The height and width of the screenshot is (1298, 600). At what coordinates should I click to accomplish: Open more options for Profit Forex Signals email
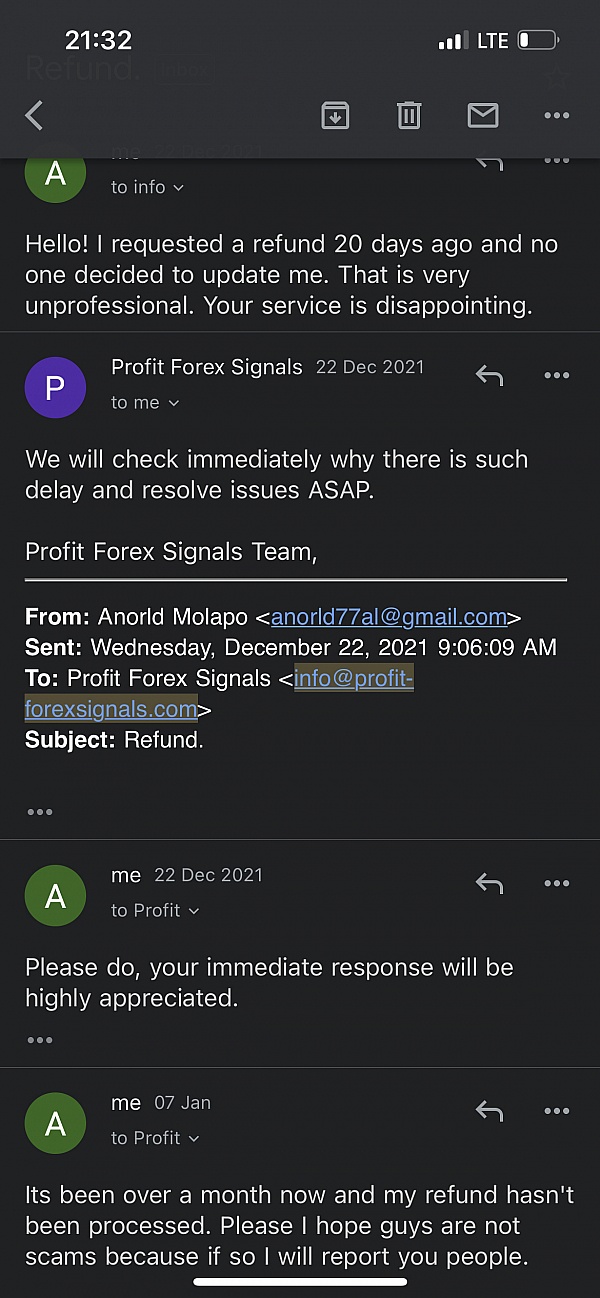tap(556, 376)
